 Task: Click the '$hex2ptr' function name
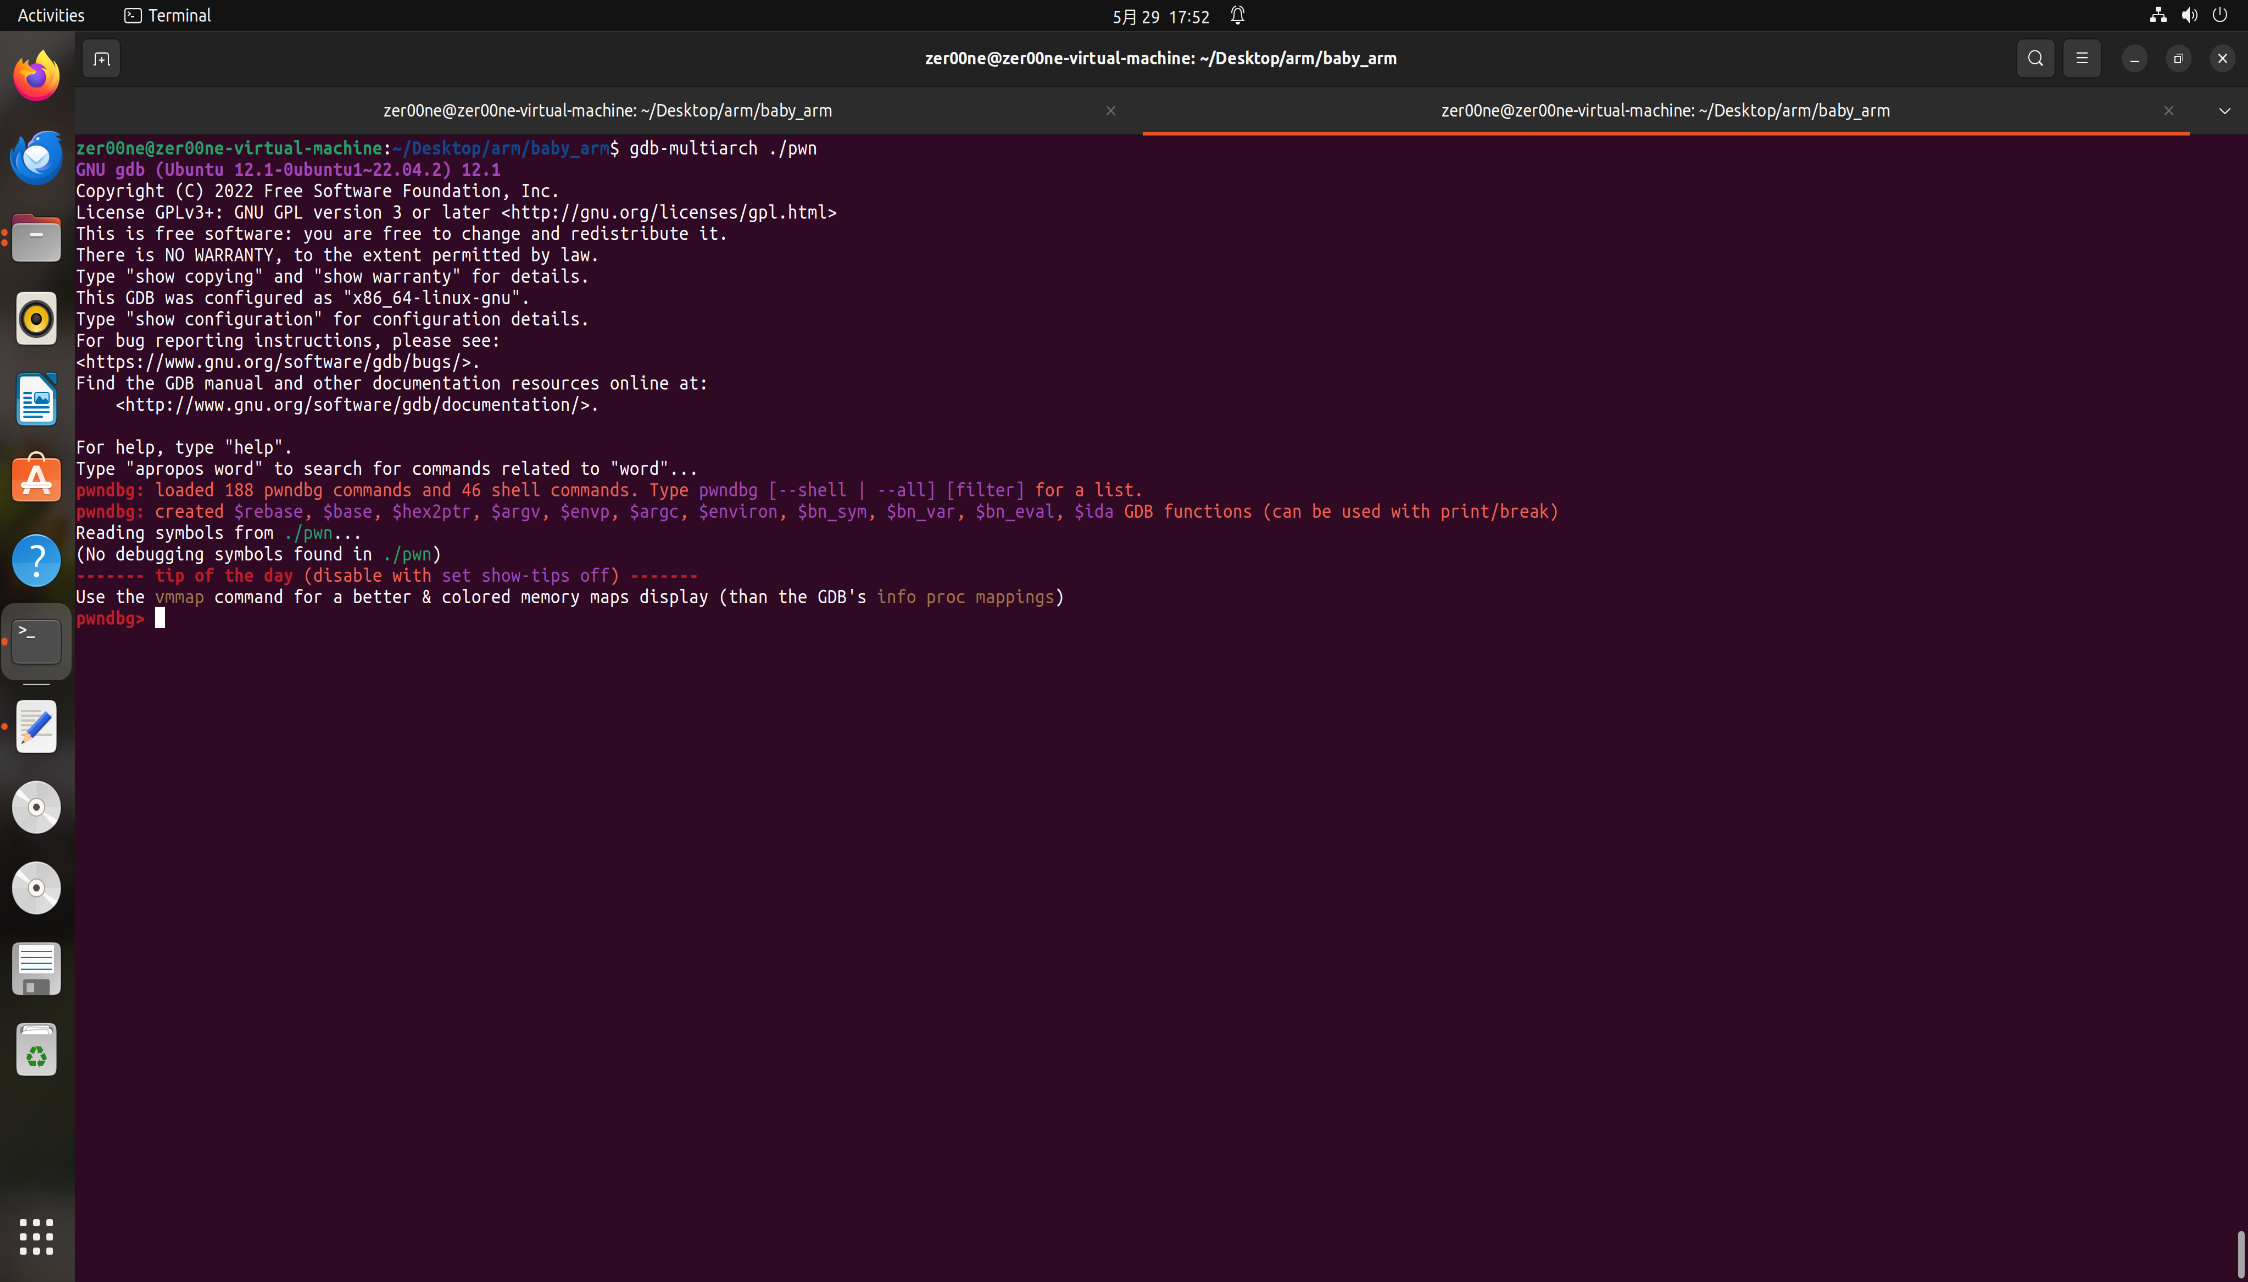pos(431,512)
